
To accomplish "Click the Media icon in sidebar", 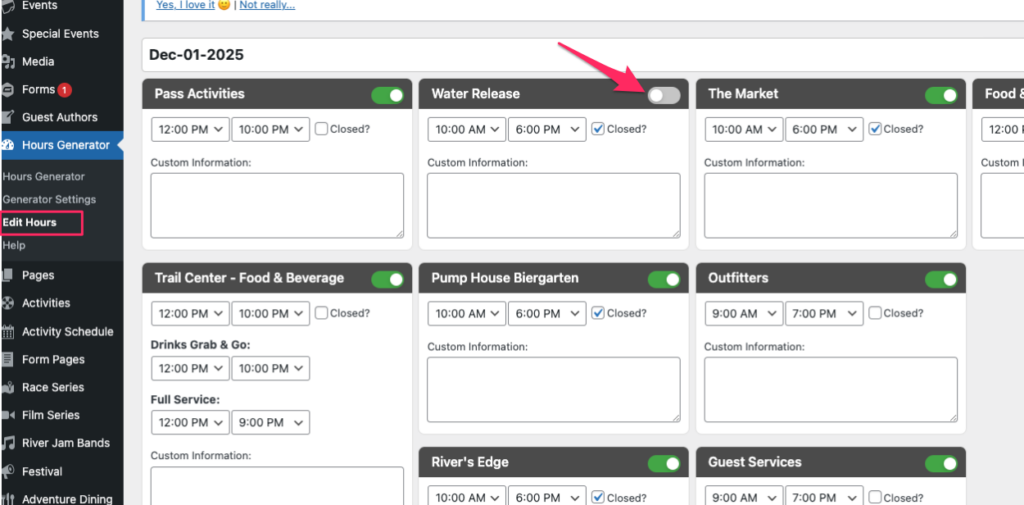I will click(8, 62).
